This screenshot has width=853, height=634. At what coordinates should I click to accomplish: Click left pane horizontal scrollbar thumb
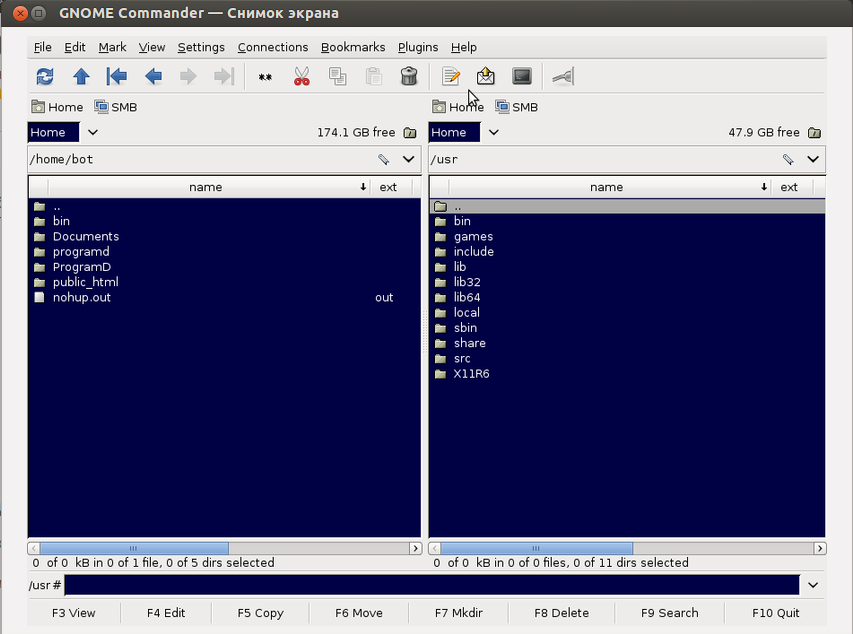tap(134, 548)
